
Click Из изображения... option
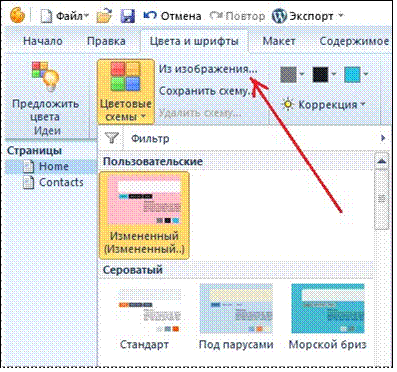click(208, 69)
